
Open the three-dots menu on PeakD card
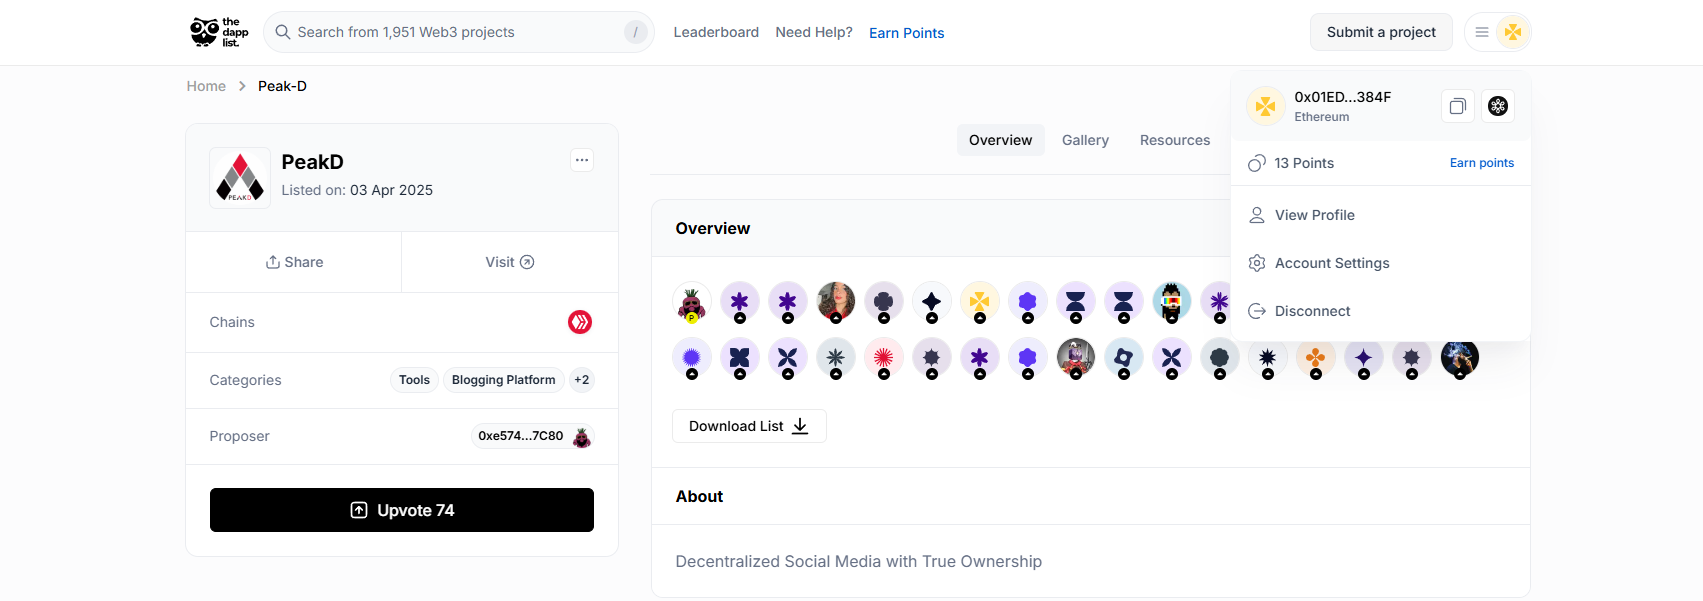click(582, 160)
